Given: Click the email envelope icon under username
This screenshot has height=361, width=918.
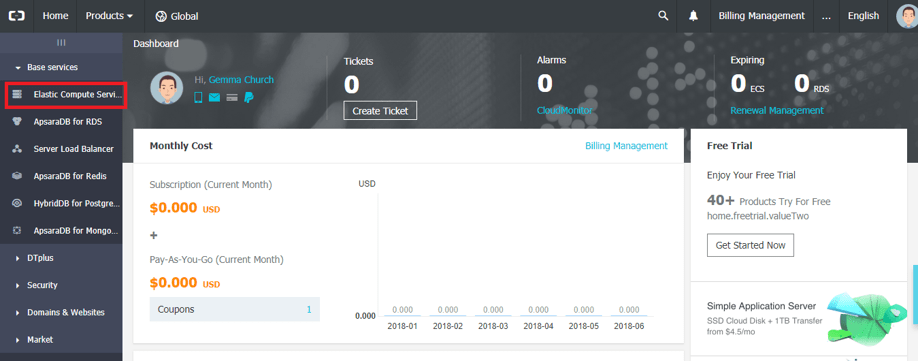Looking at the screenshot, I should tap(214, 98).
